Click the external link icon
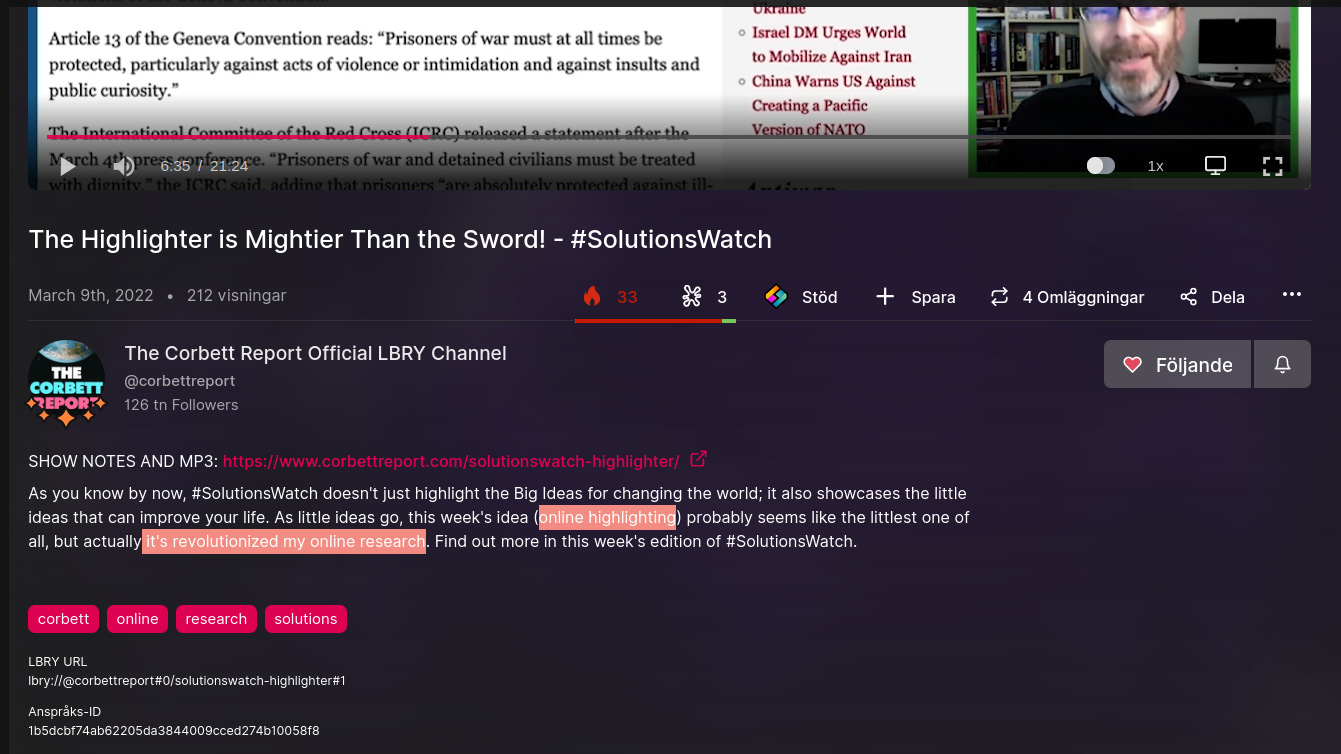 [699, 459]
